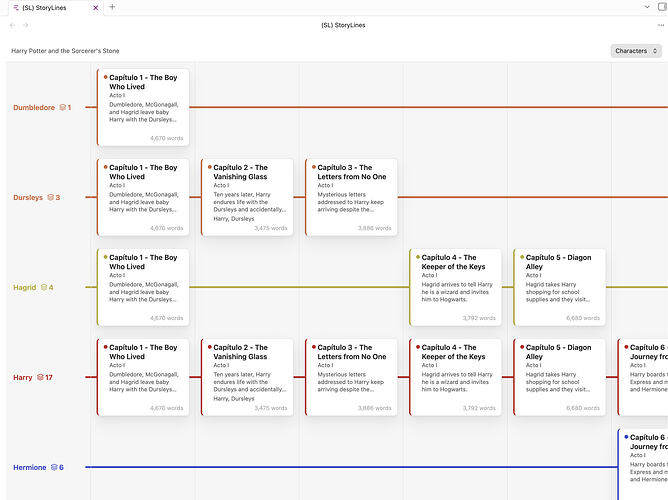Click the Dumbledore scene count icon
The image size is (668, 500).
coord(62,107)
